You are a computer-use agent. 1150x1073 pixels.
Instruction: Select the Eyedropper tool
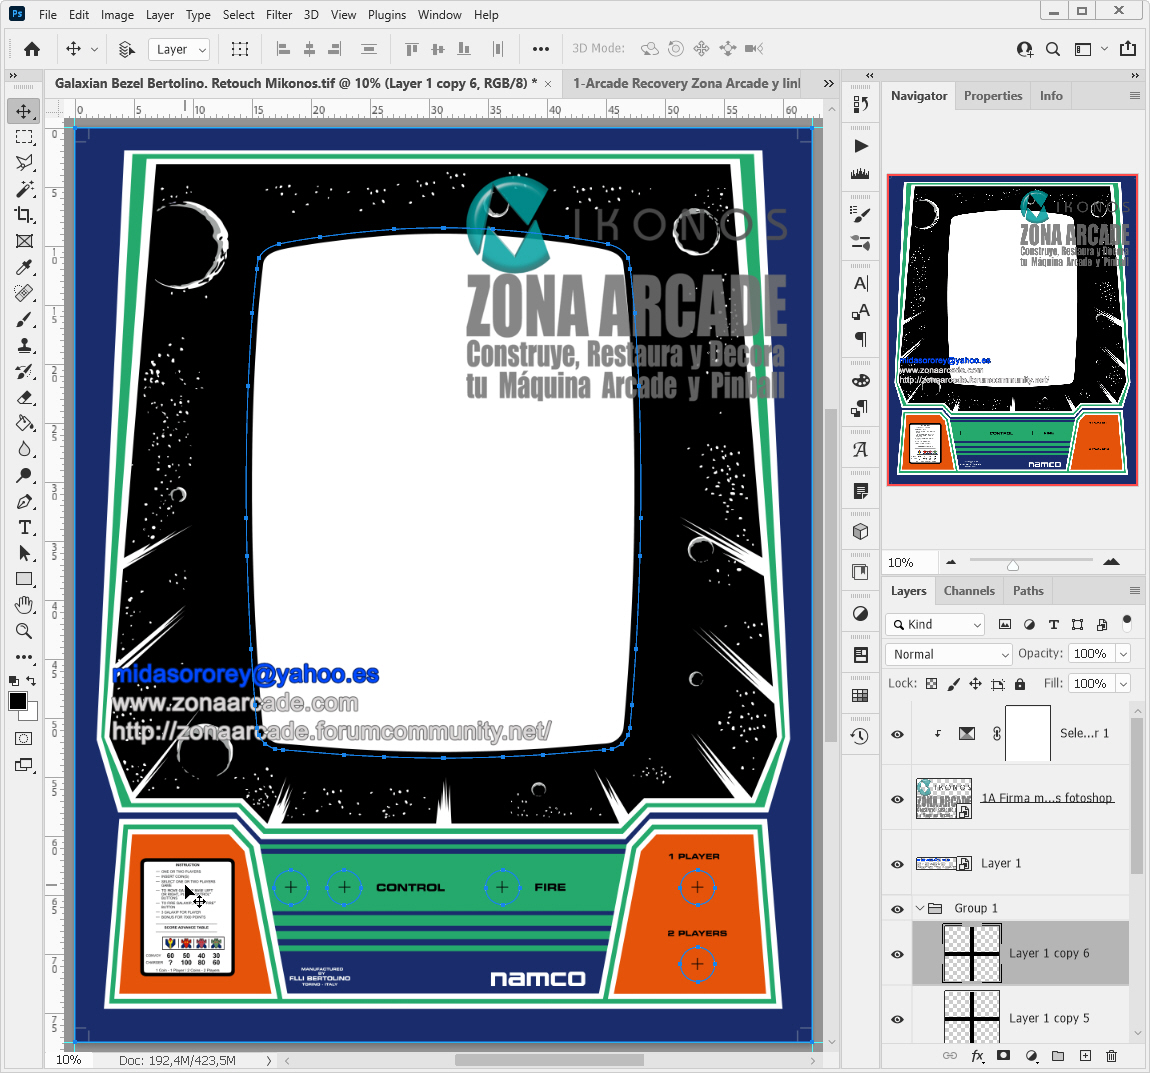pyautogui.click(x=24, y=267)
